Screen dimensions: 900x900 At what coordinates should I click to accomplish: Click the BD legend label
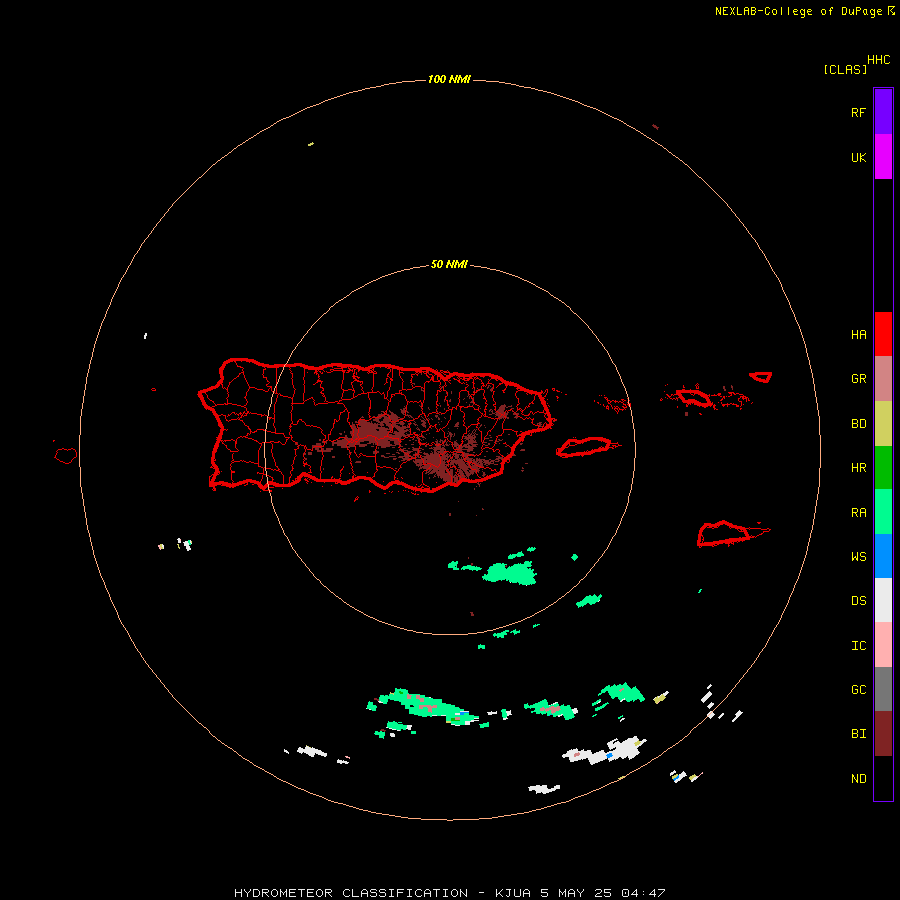pos(858,424)
